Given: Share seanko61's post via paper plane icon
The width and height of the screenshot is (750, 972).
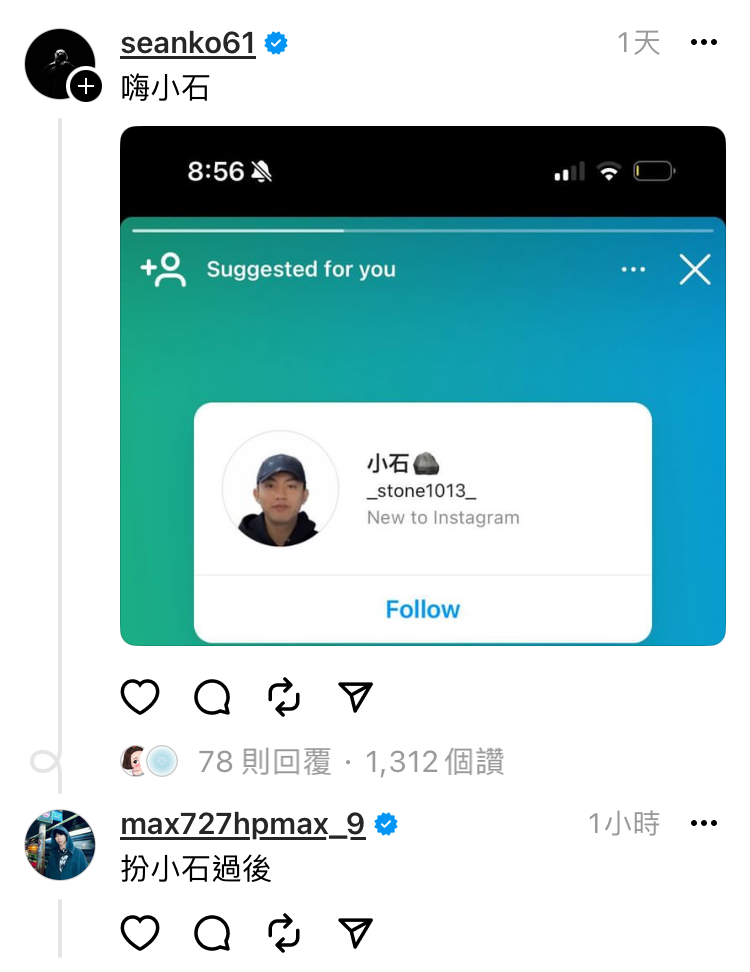Looking at the screenshot, I should tap(356, 697).
